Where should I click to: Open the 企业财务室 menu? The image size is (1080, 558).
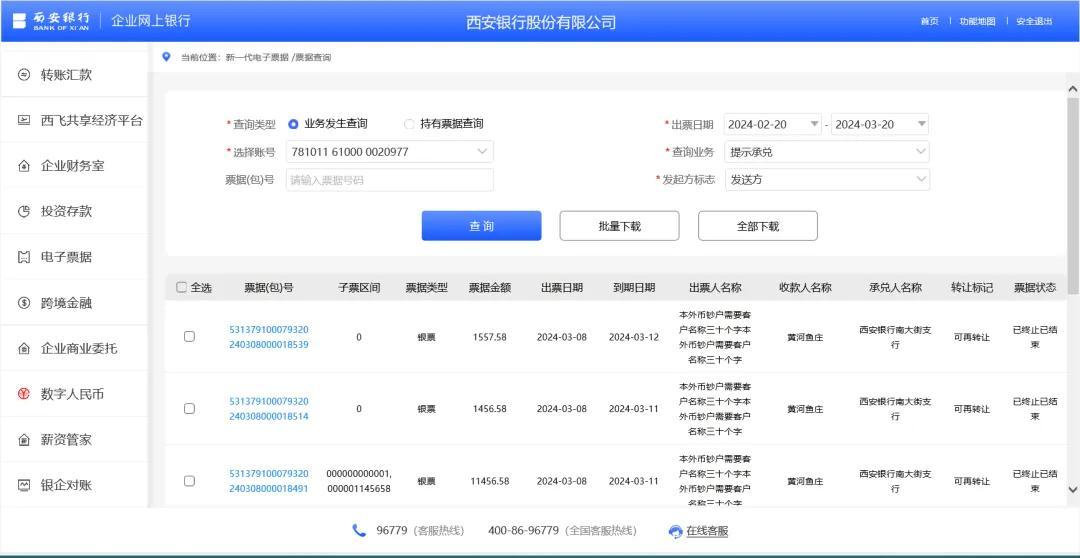tap(74, 166)
